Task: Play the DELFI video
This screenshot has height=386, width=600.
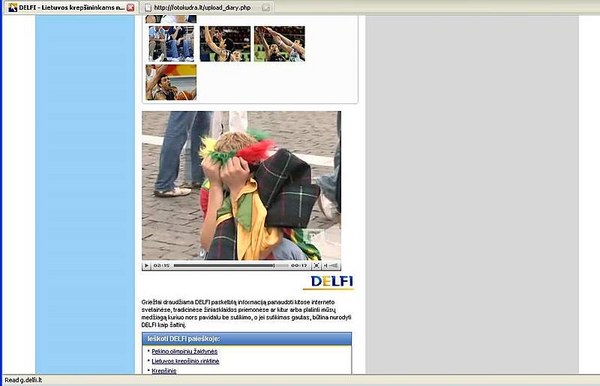Action: click(x=146, y=265)
